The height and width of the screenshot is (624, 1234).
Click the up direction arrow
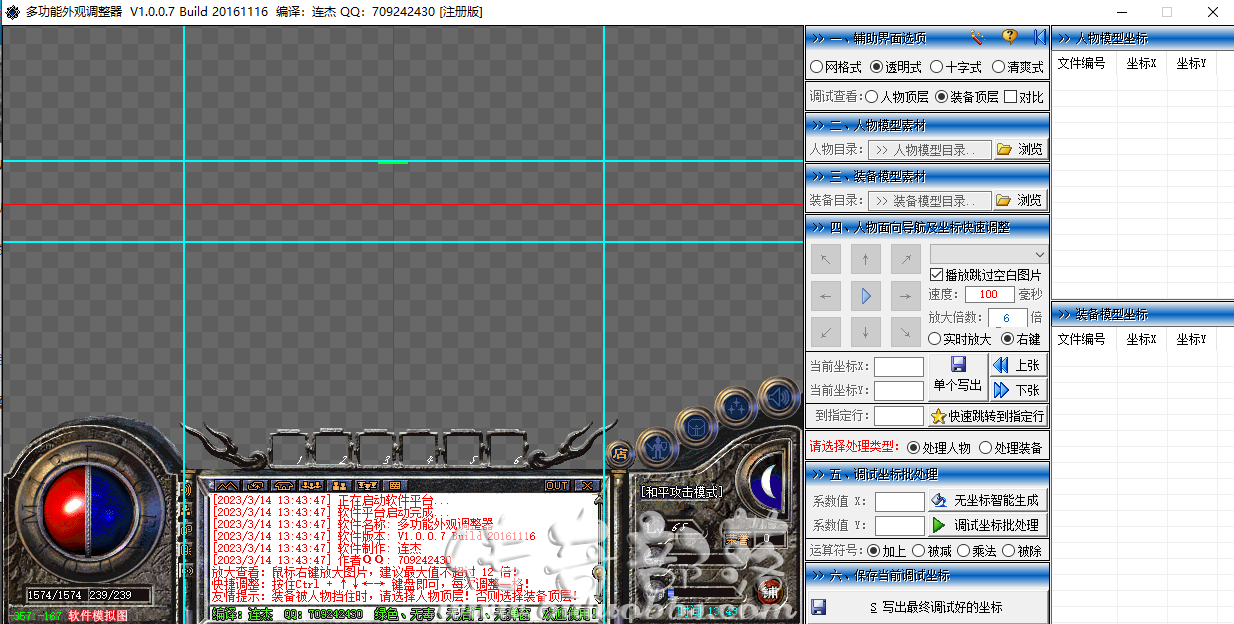pos(866,260)
